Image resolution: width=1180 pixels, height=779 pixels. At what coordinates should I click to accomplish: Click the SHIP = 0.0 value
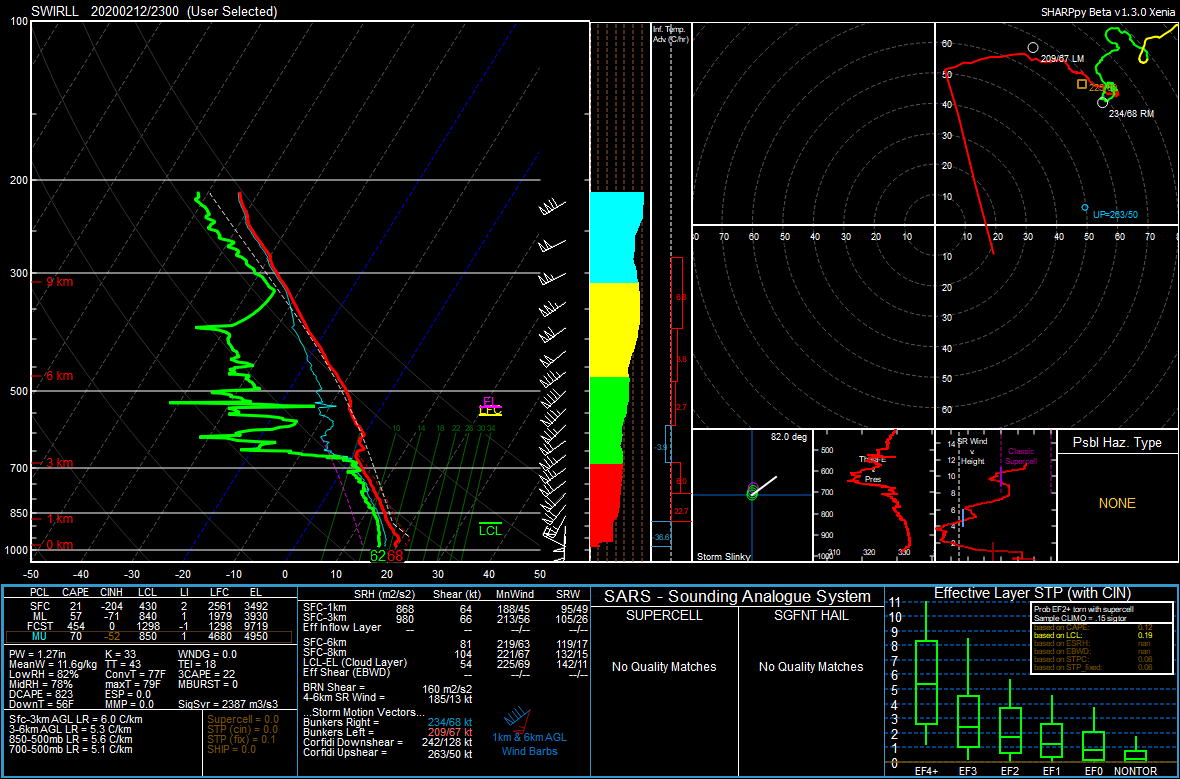(233, 749)
